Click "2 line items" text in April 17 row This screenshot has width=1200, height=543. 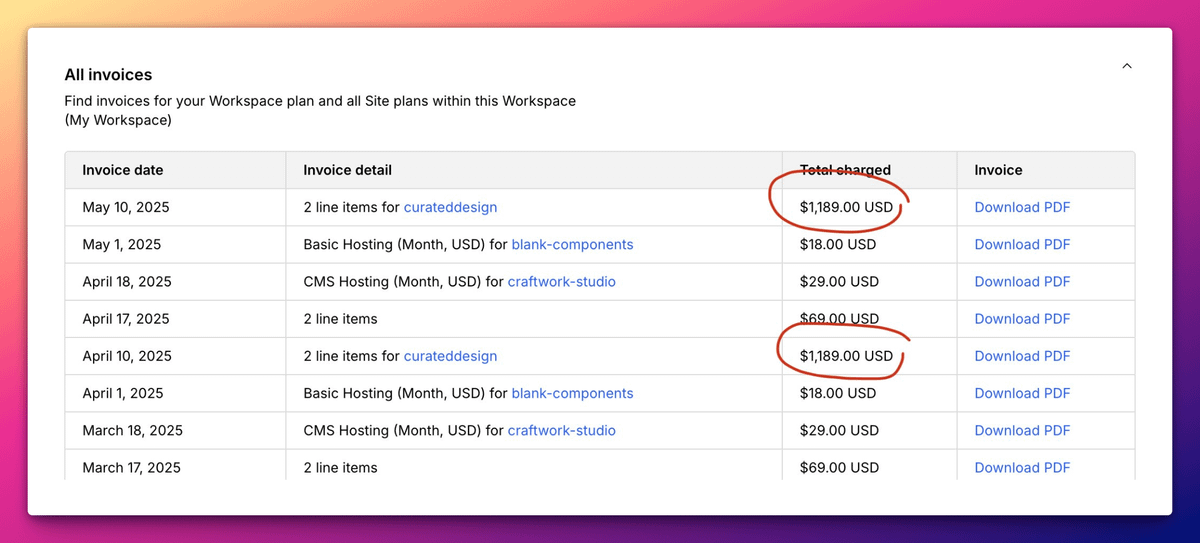[340, 318]
